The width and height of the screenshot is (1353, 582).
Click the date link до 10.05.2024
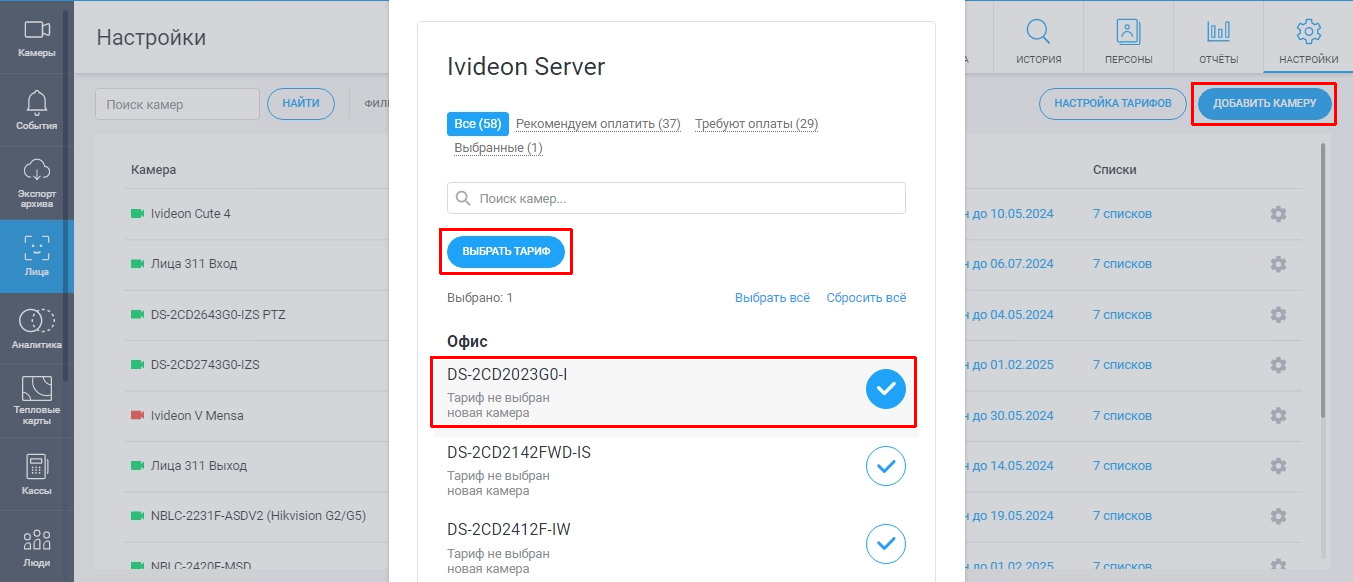[1009, 214]
